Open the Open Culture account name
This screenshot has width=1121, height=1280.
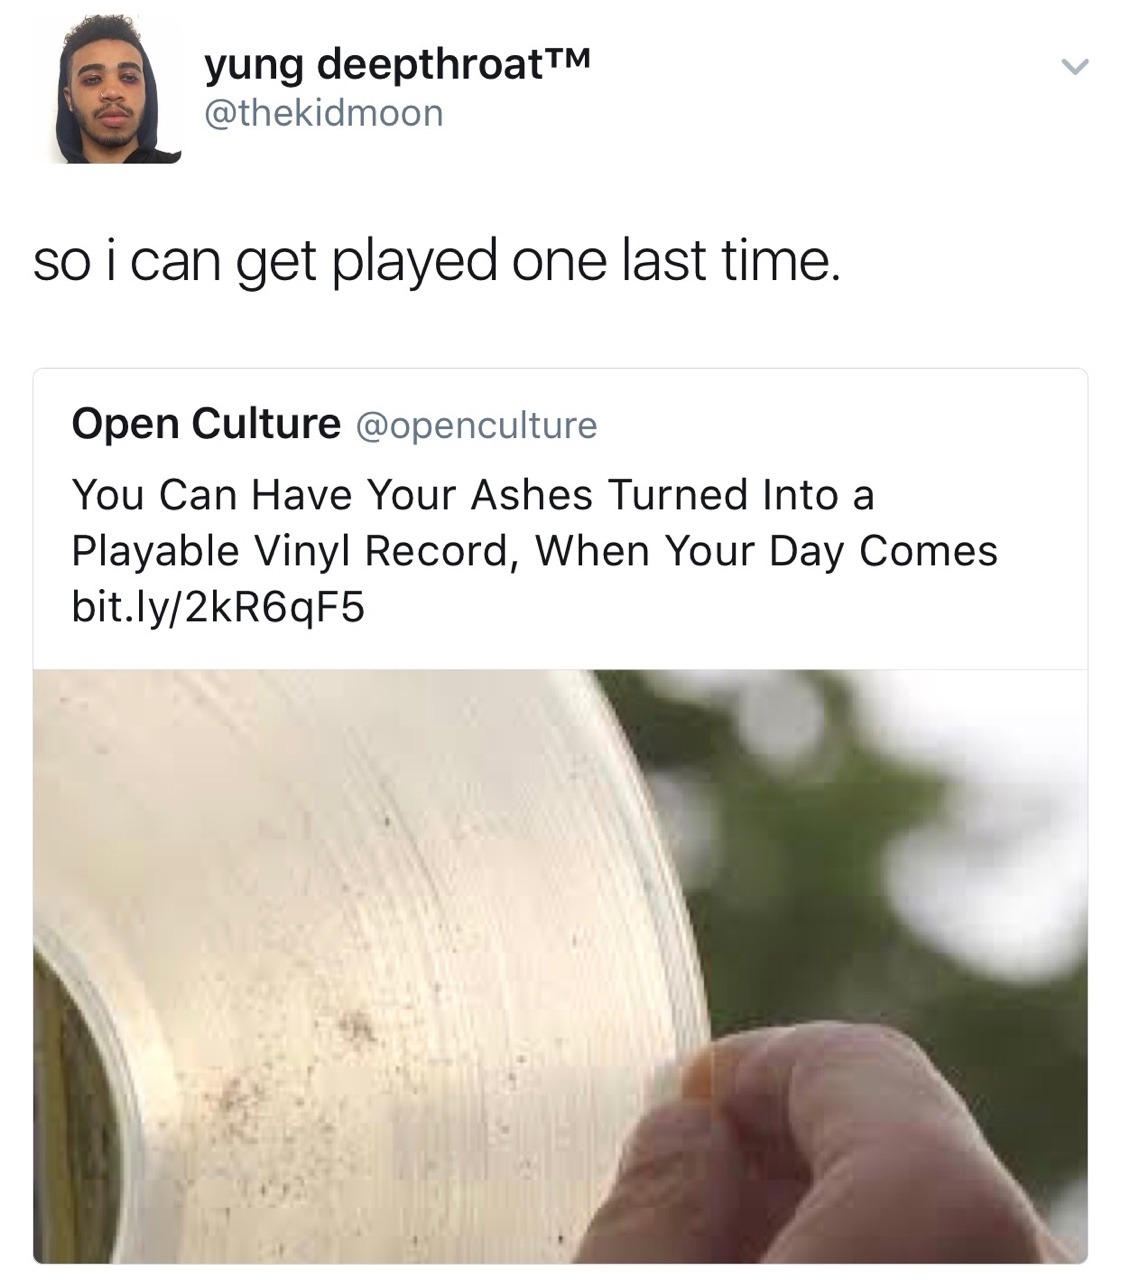coord(206,424)
